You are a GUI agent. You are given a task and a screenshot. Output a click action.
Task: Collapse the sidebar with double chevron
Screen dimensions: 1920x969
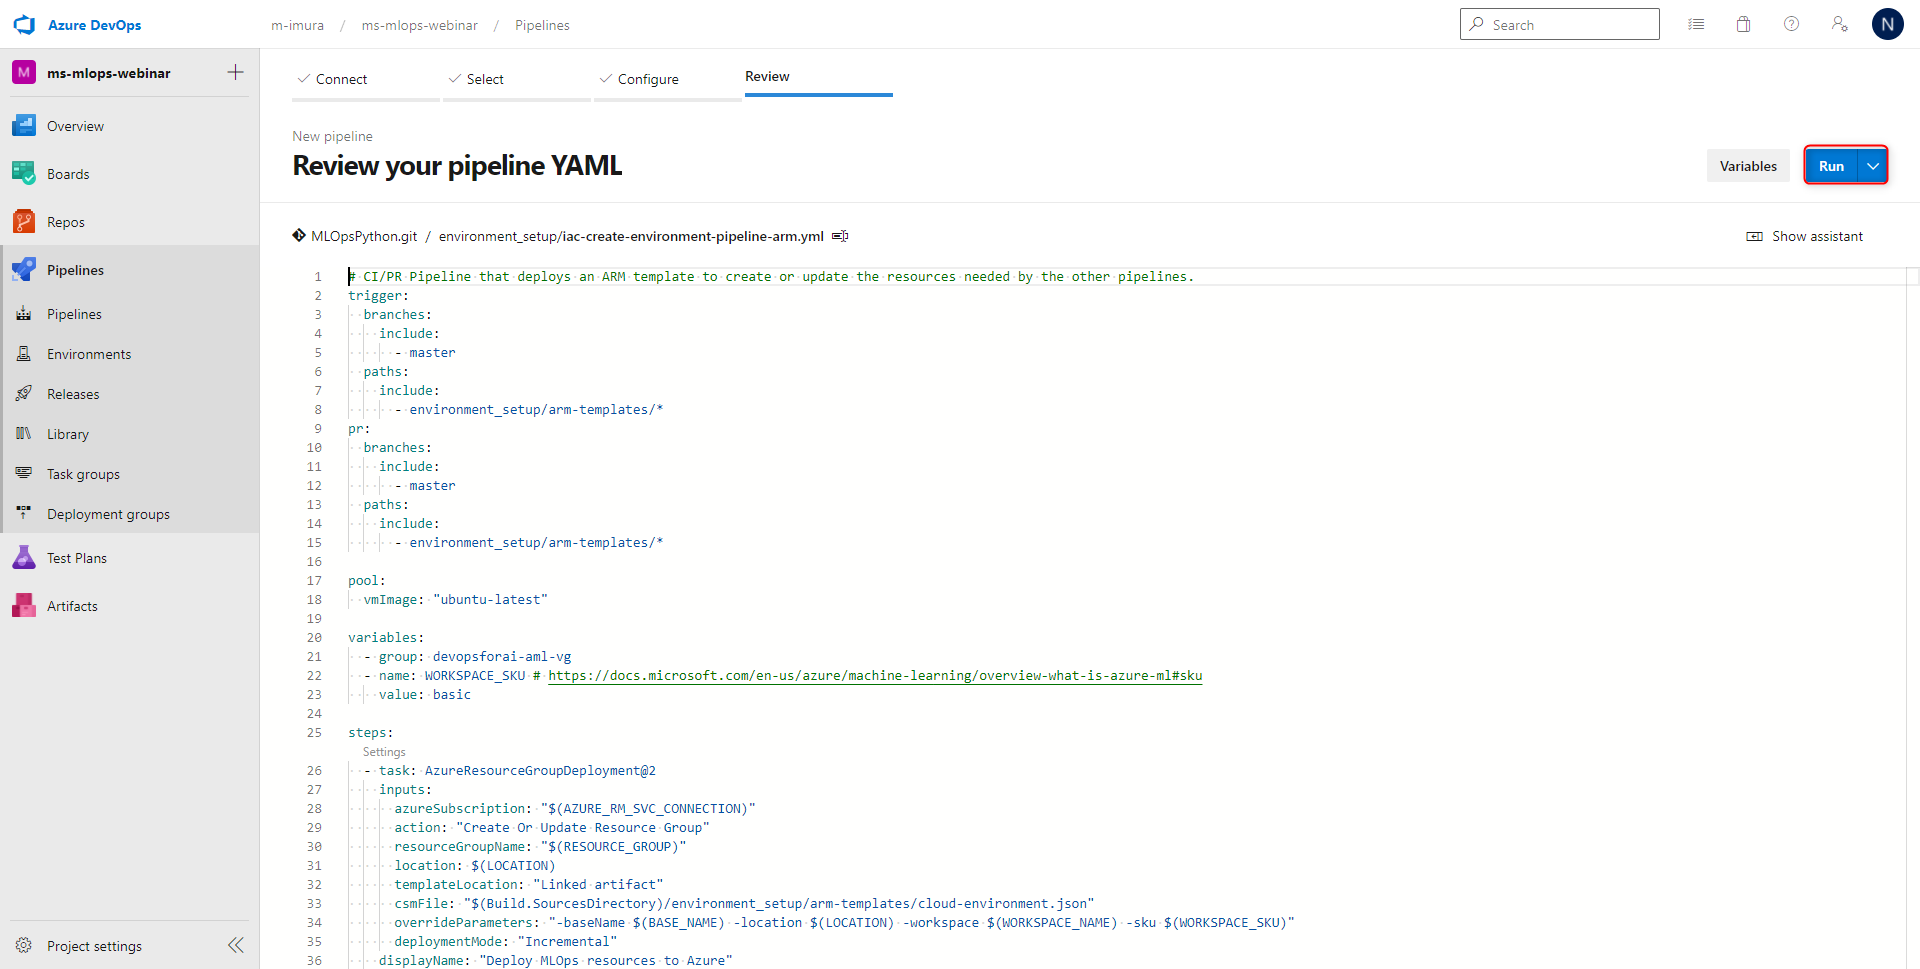[x=236, y=946]
